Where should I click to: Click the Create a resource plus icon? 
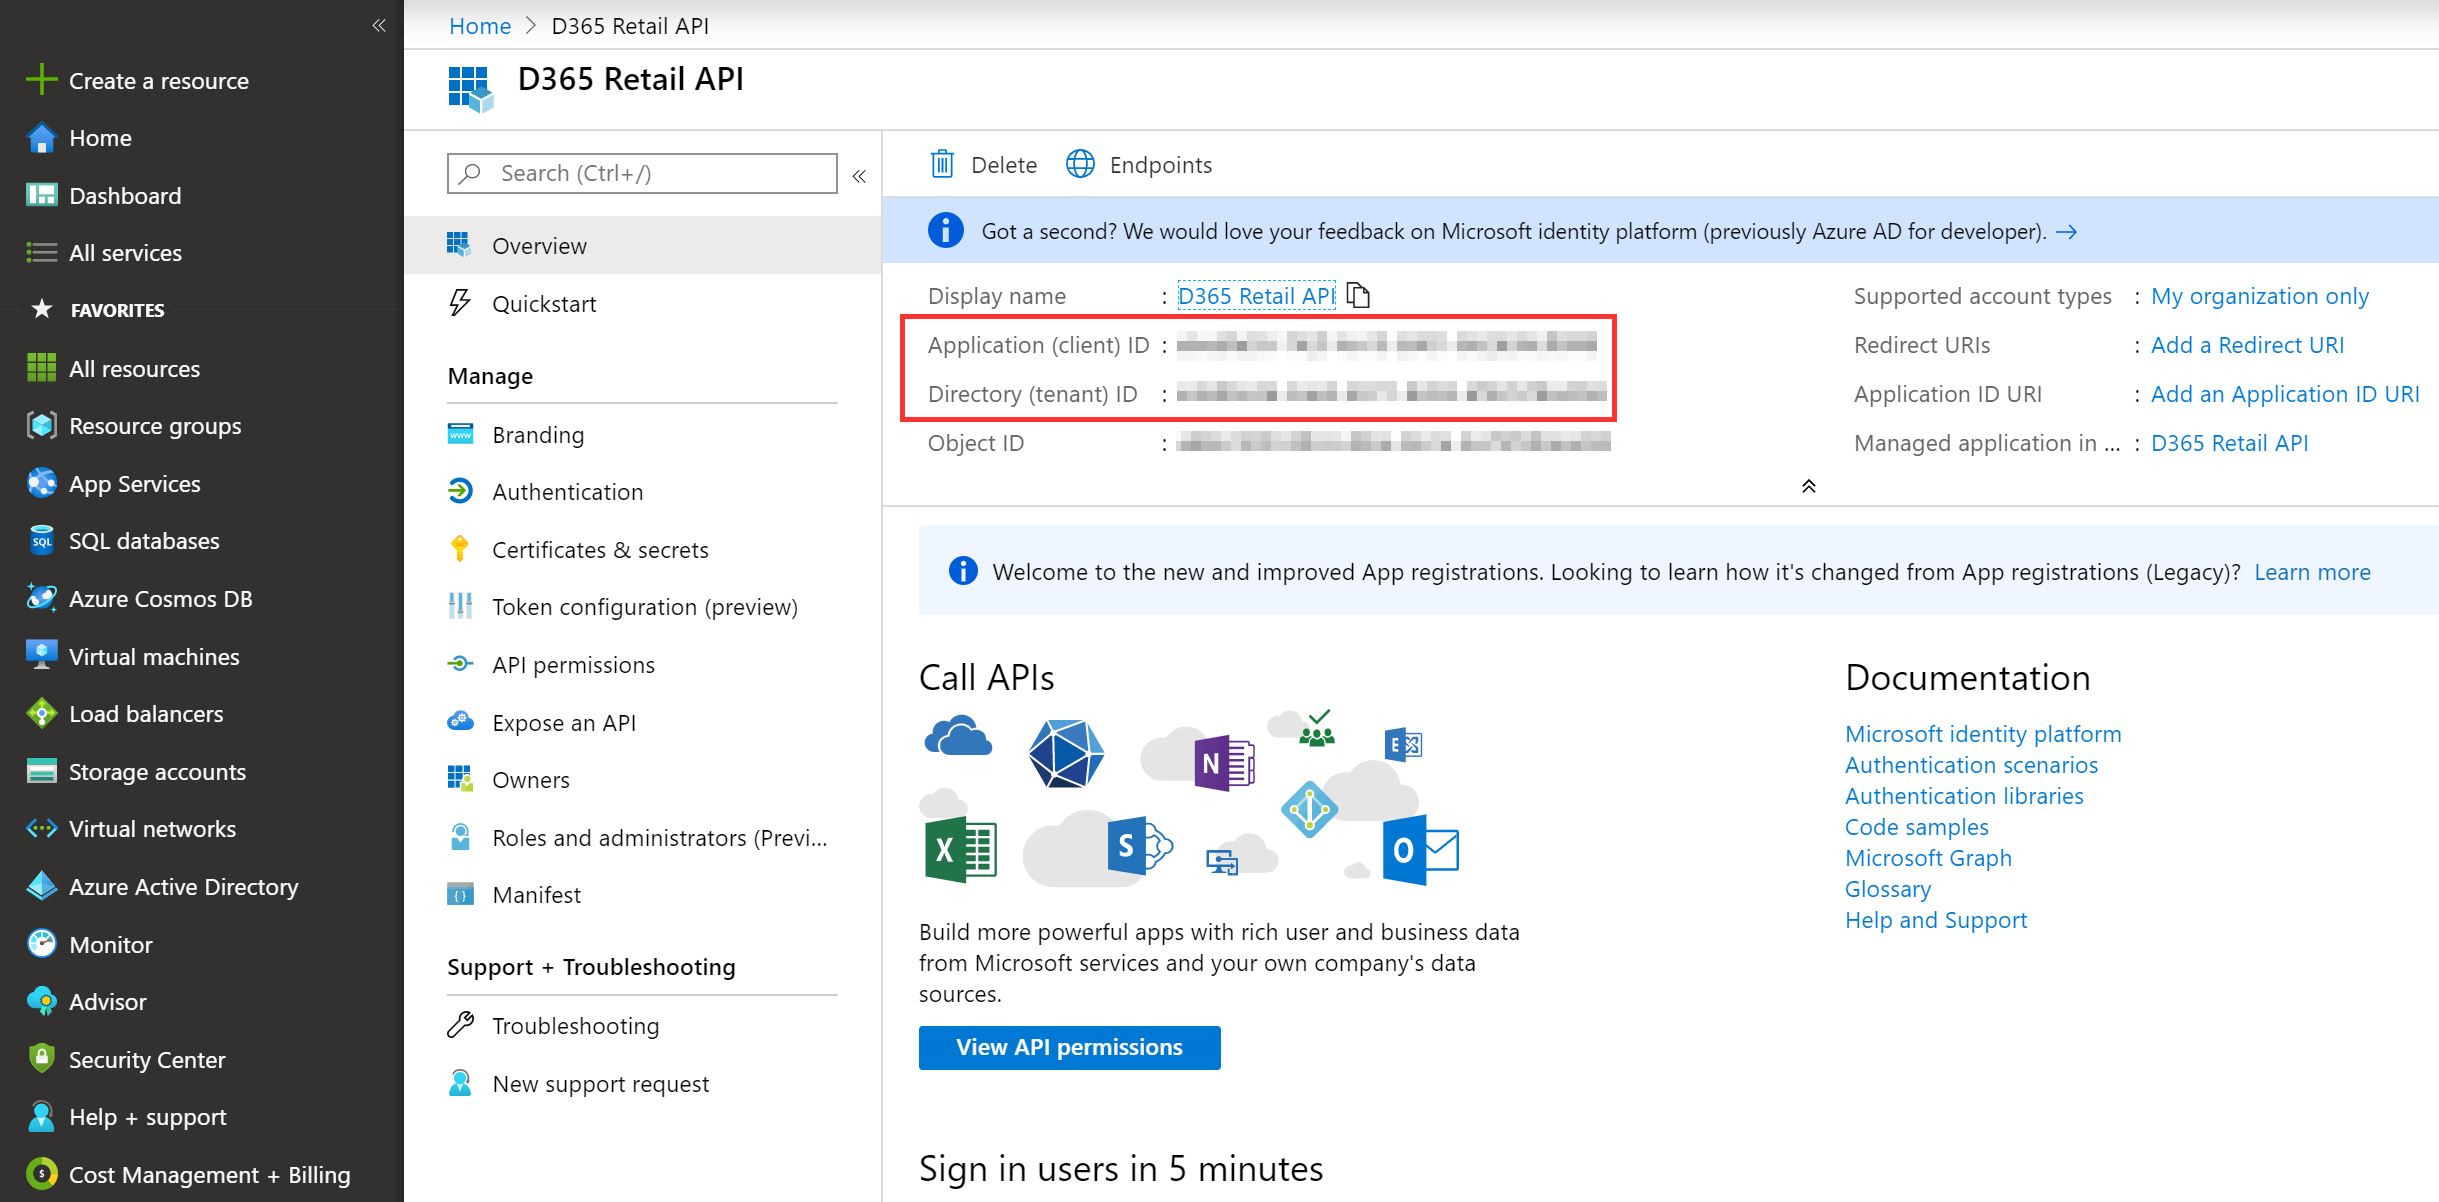tap(41, 80)
